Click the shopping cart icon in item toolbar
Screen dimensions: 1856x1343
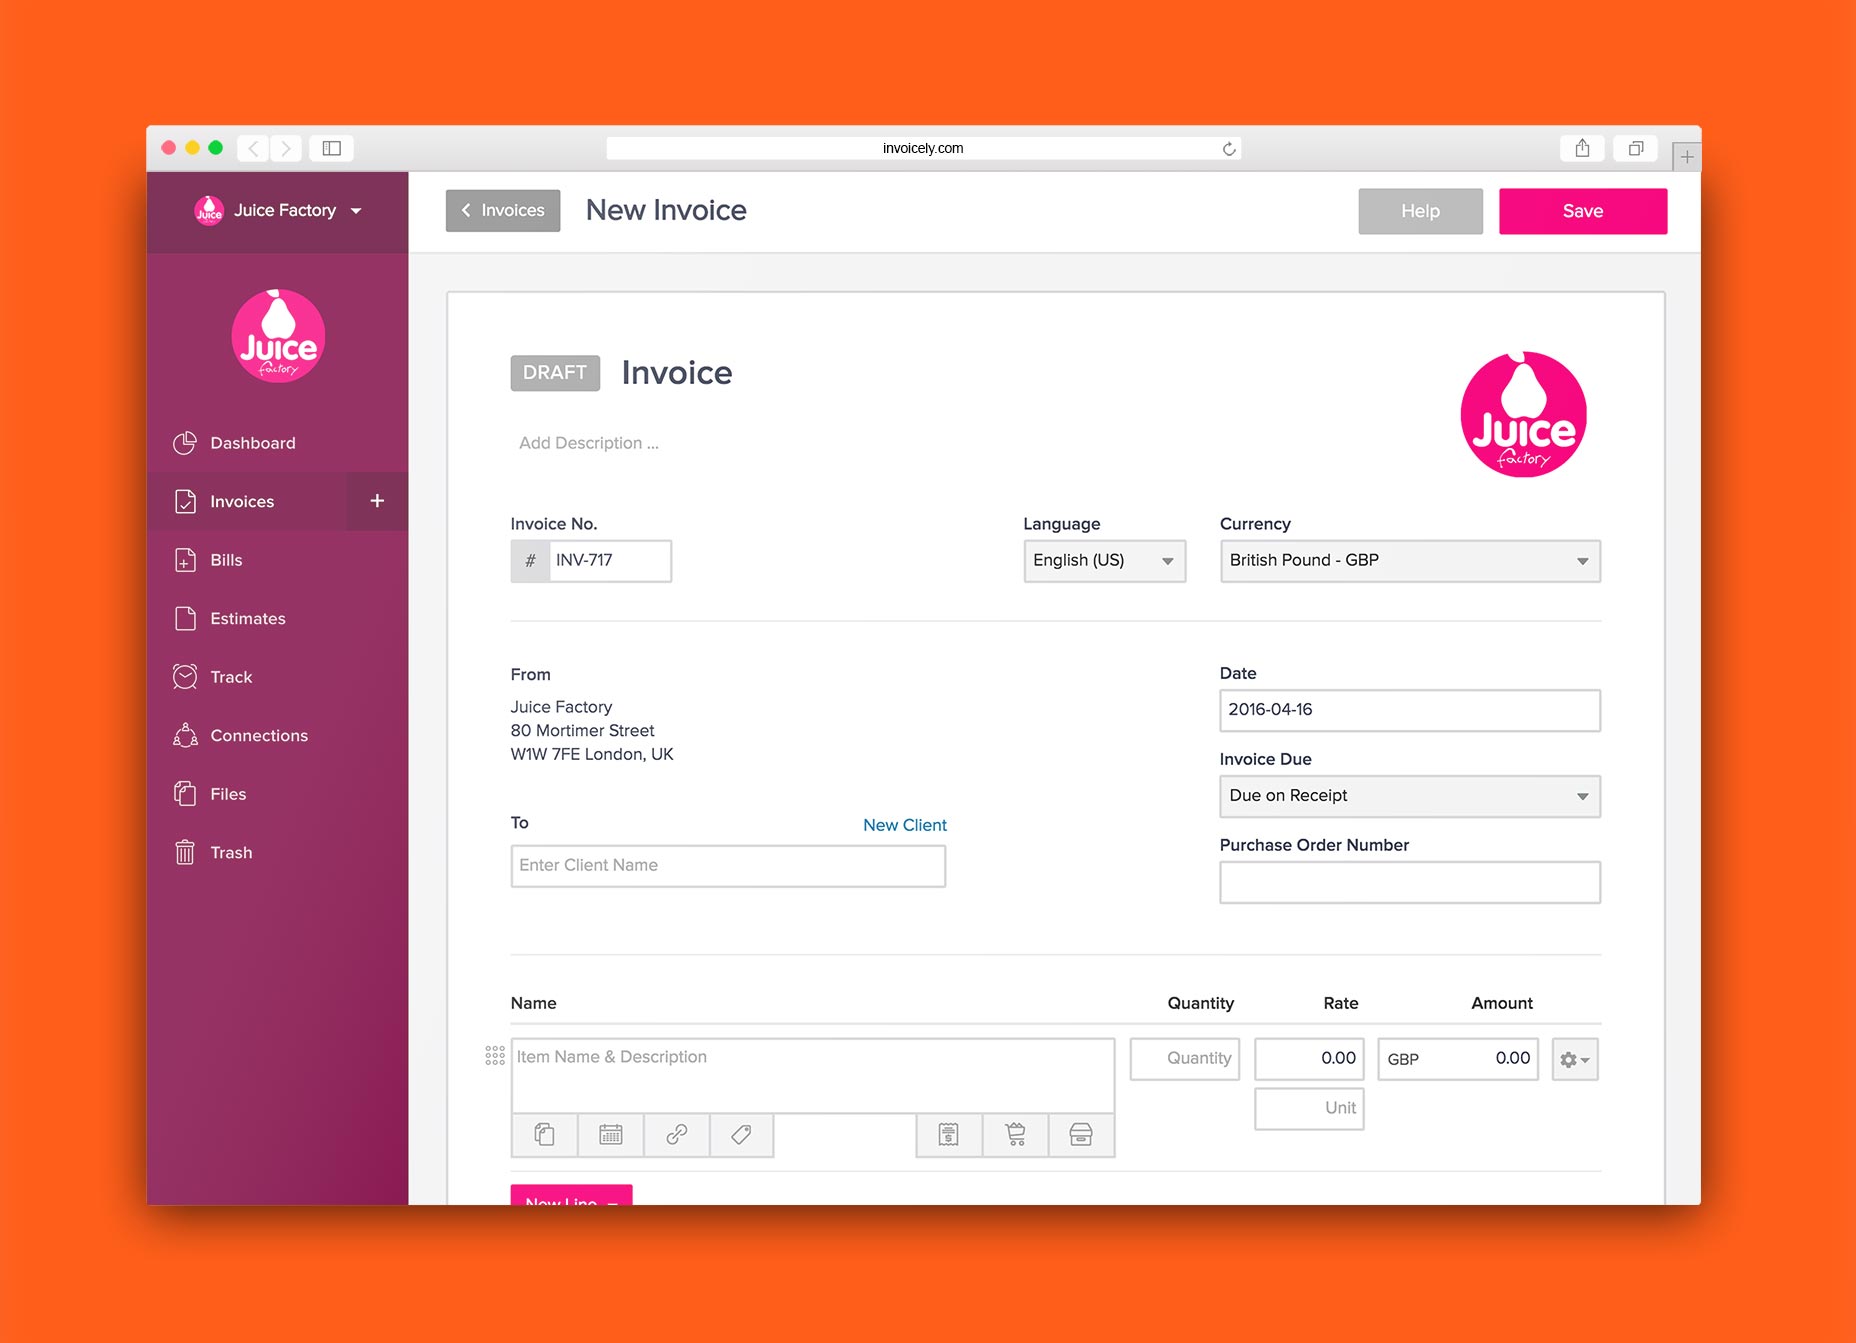(1015, 1134)
